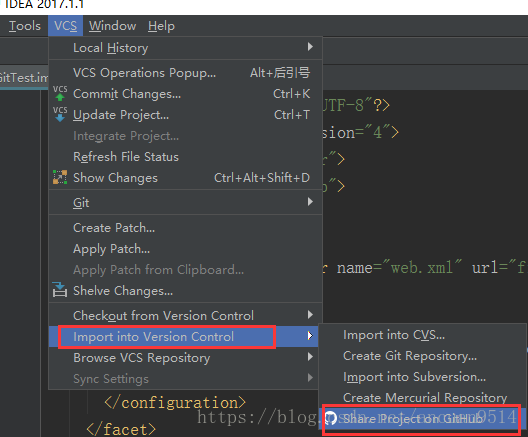Image resolution: width=528 pixels, height=437 pixels.
Task: Choose Import into Subversion submenu item
Action: pyautogui.click(x=422, y=377)
